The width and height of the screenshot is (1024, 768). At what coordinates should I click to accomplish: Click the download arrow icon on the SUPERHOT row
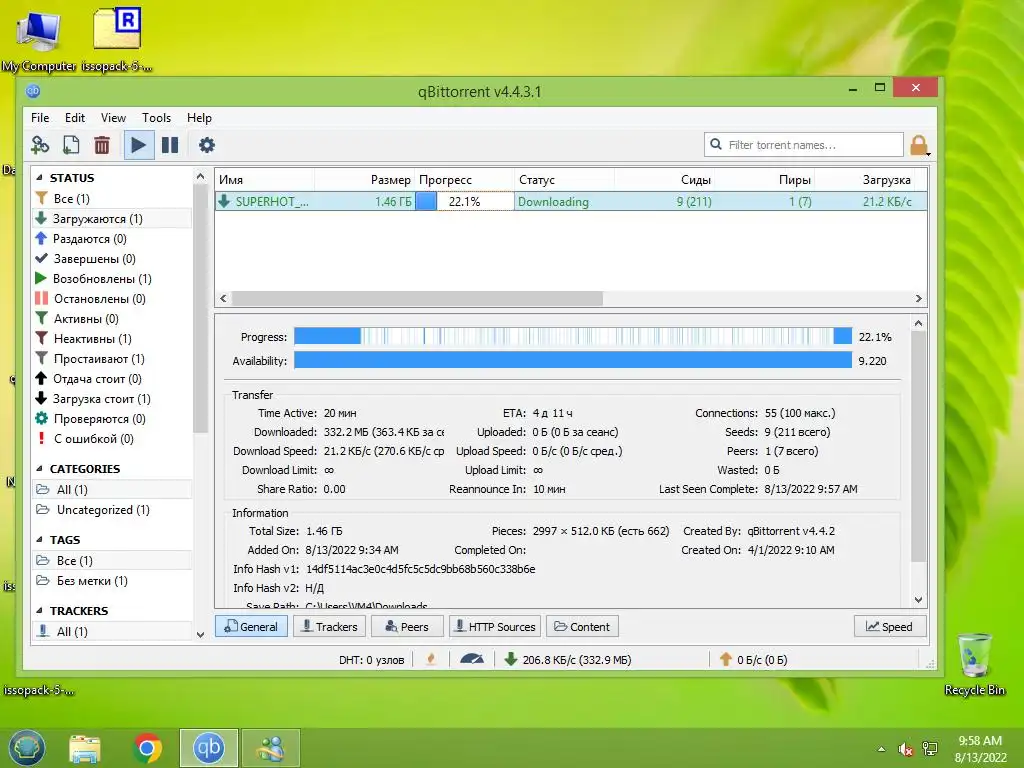click(224, 201)
